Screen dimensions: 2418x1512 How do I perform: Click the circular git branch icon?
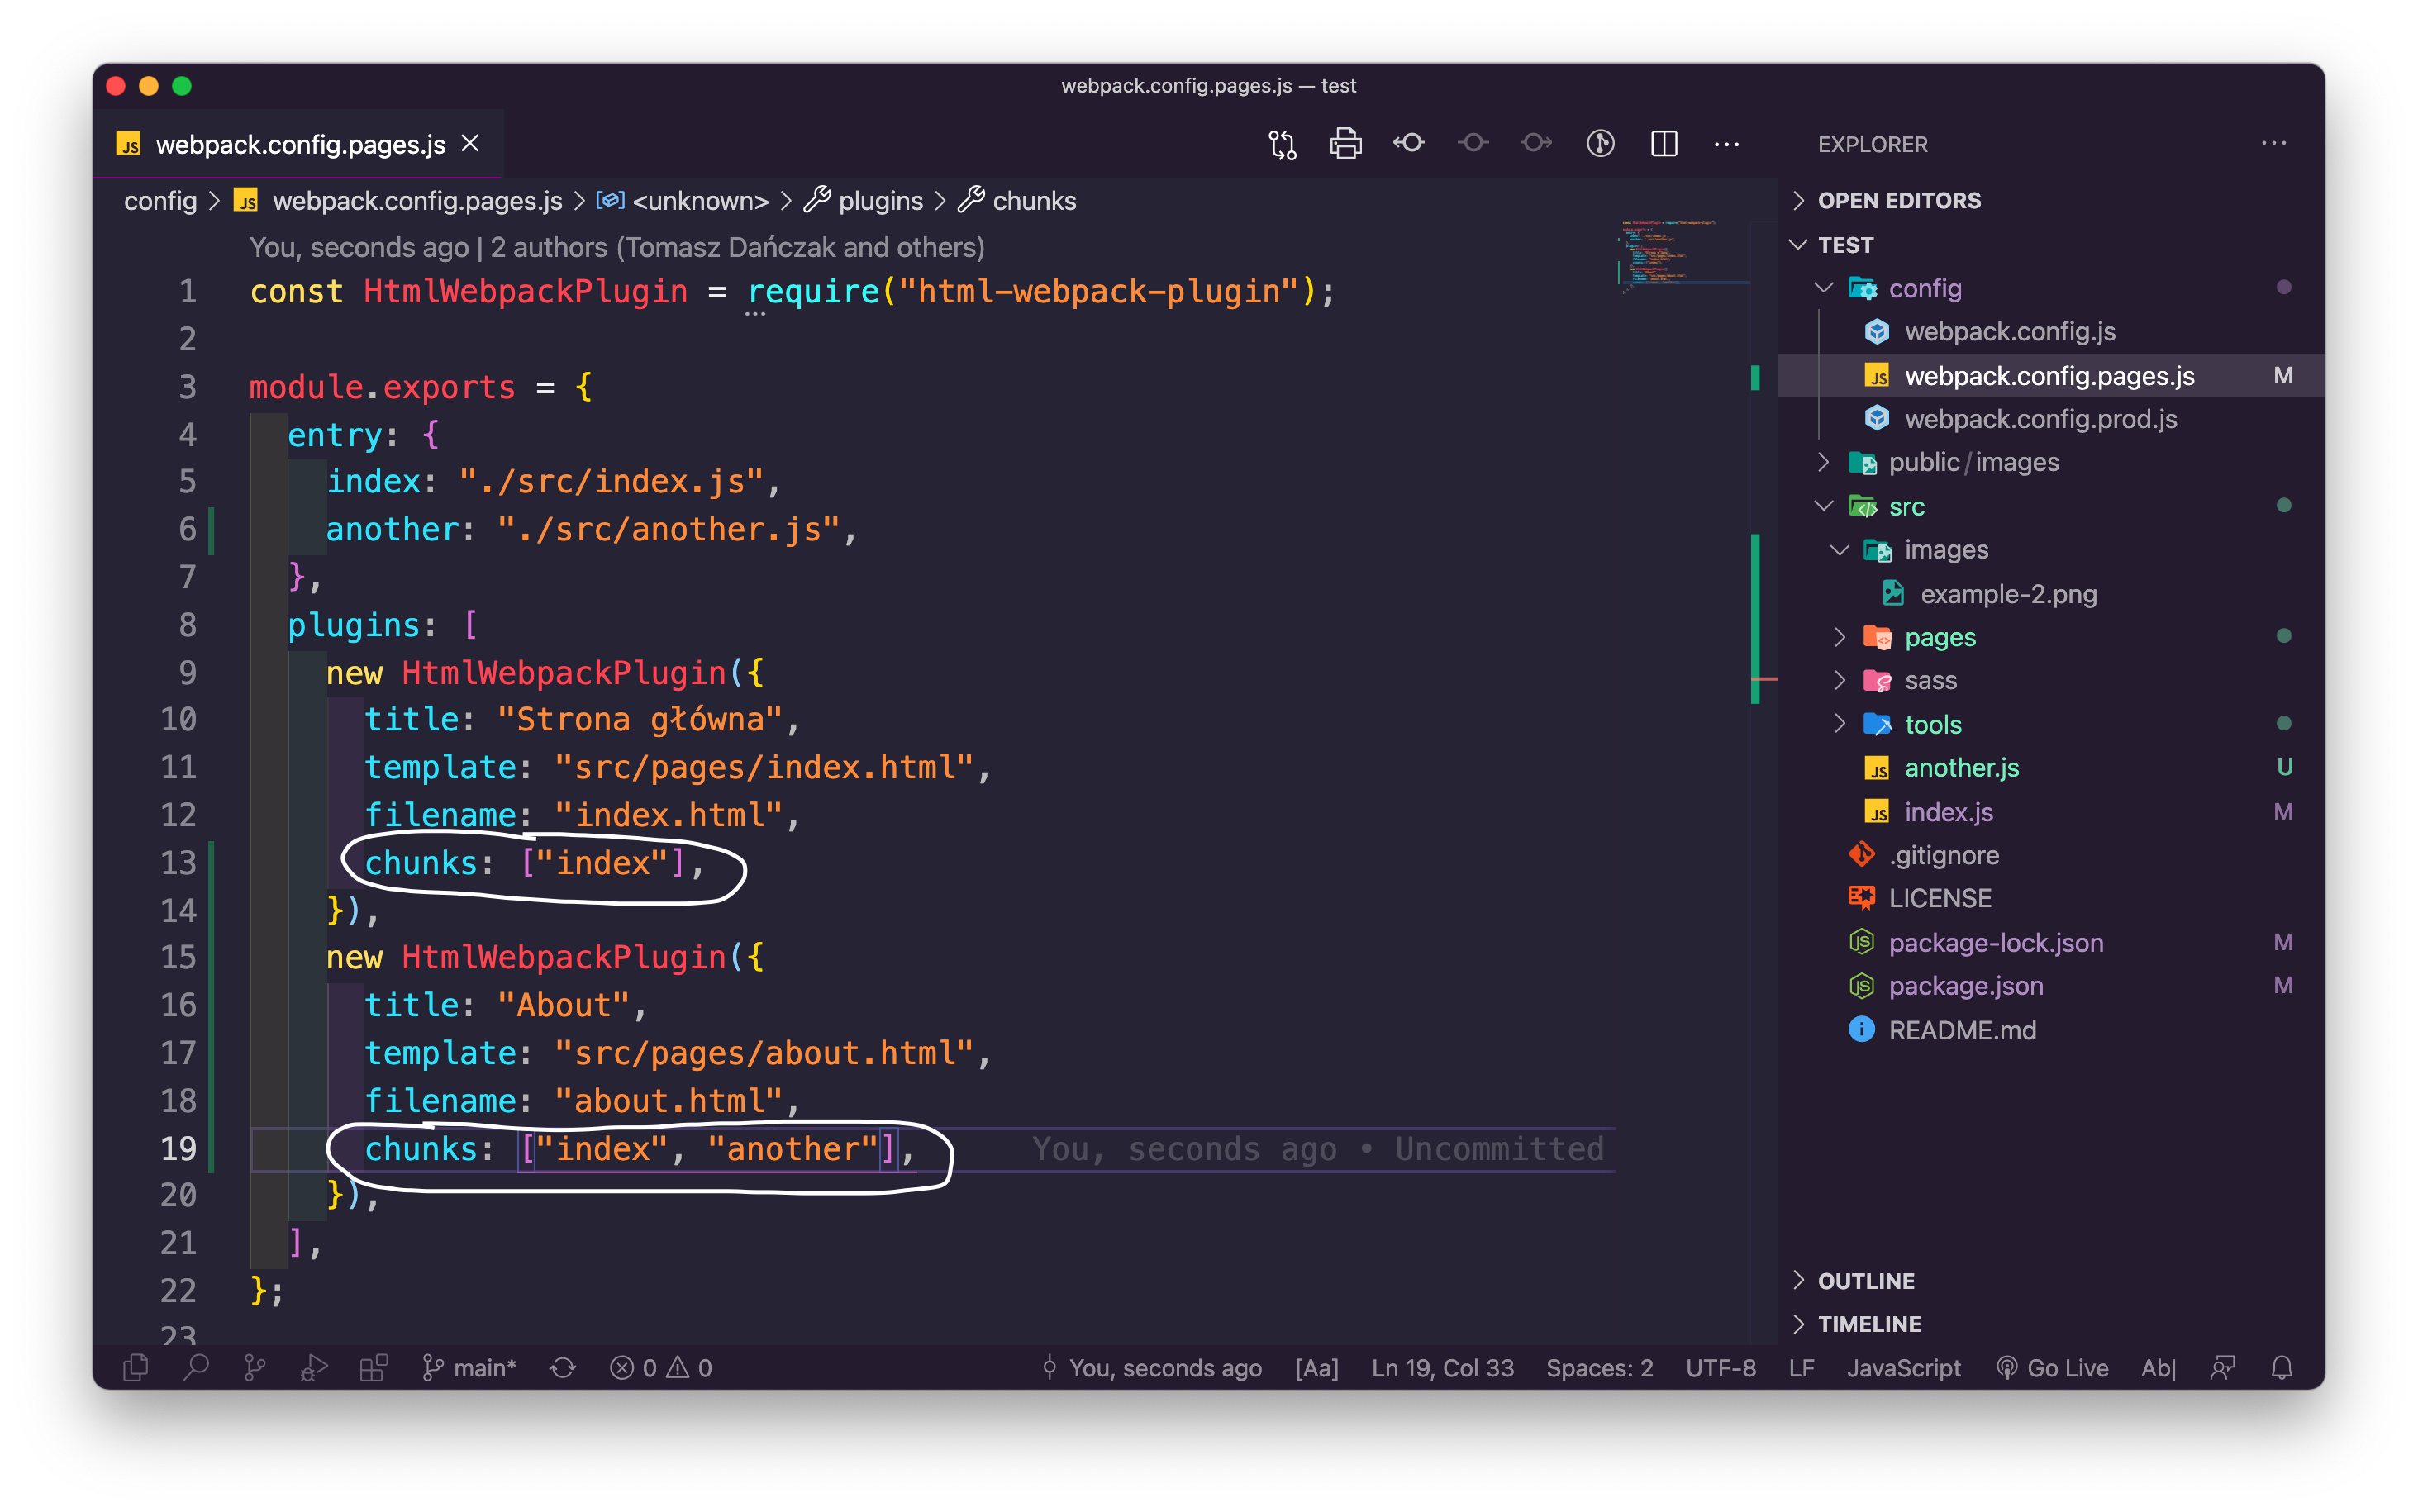tap(1600, 144)
